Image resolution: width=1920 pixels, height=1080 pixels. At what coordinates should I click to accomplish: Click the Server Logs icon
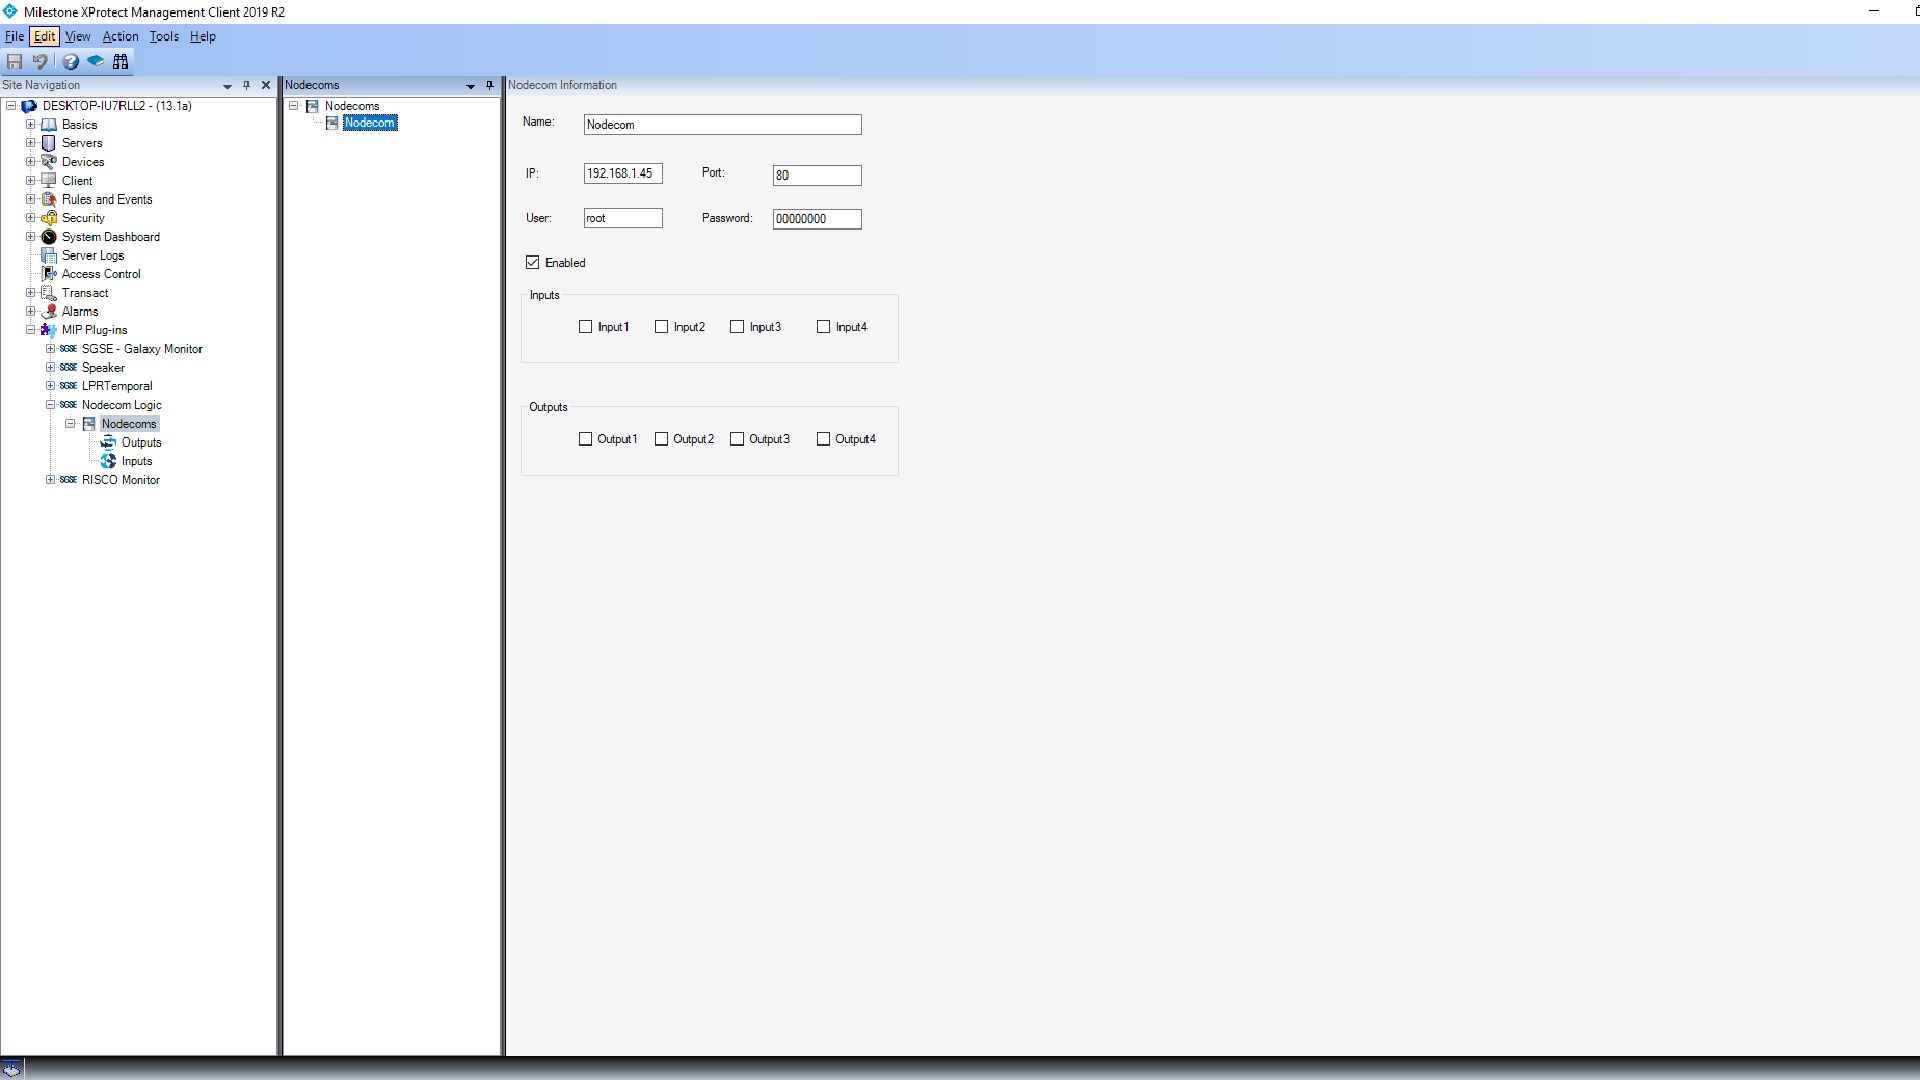49,255
